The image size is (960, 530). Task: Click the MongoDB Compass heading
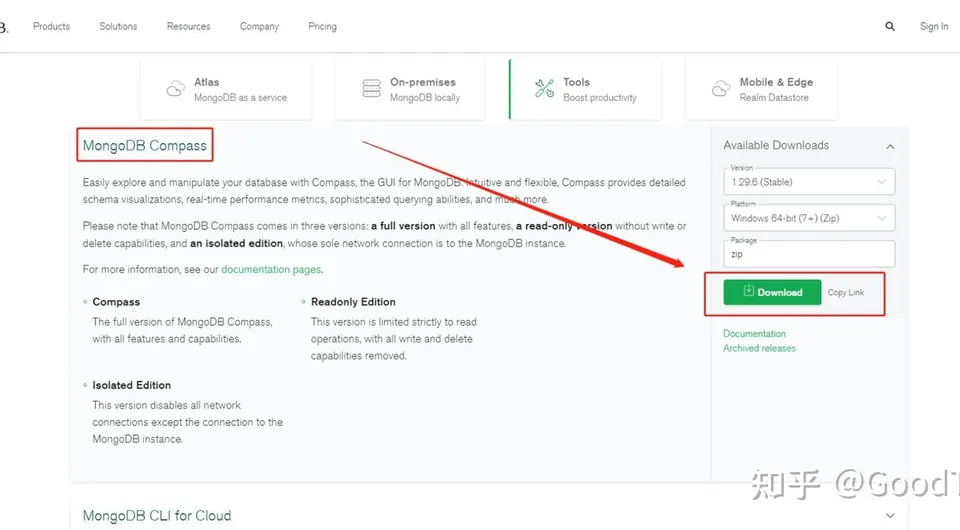pyautogui.click(x=144, y=146)
